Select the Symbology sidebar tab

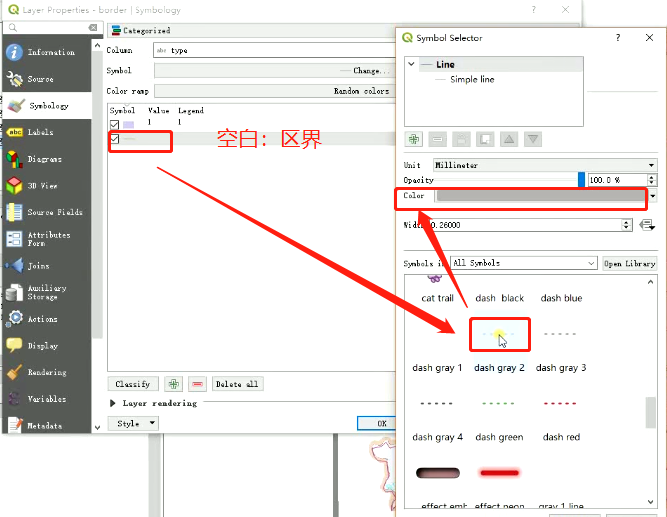pyautogui.click(x=47, y=106)
